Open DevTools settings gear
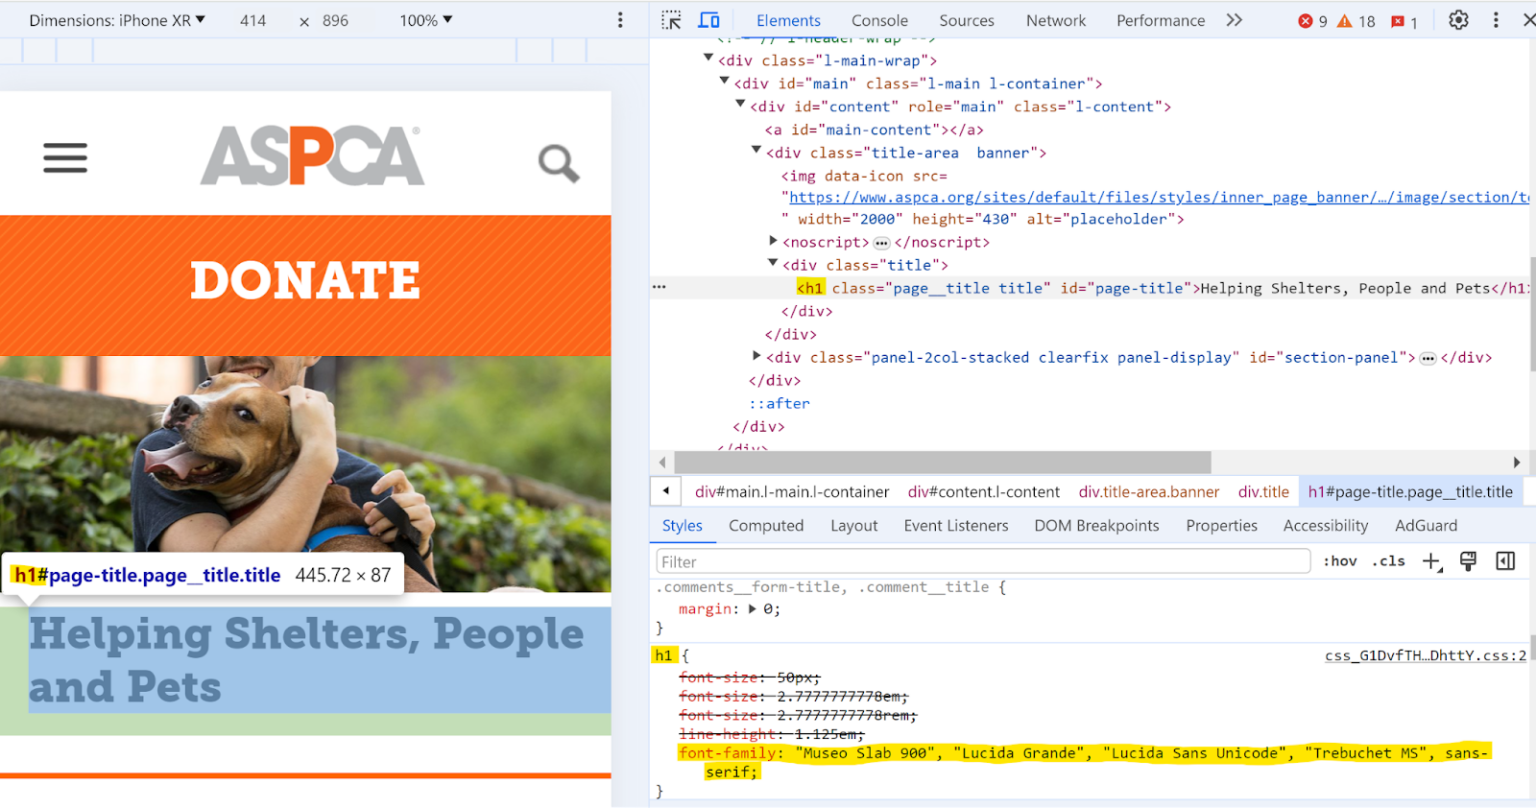The height and width of the screenshot is (808, 1536). point(1458,20)
